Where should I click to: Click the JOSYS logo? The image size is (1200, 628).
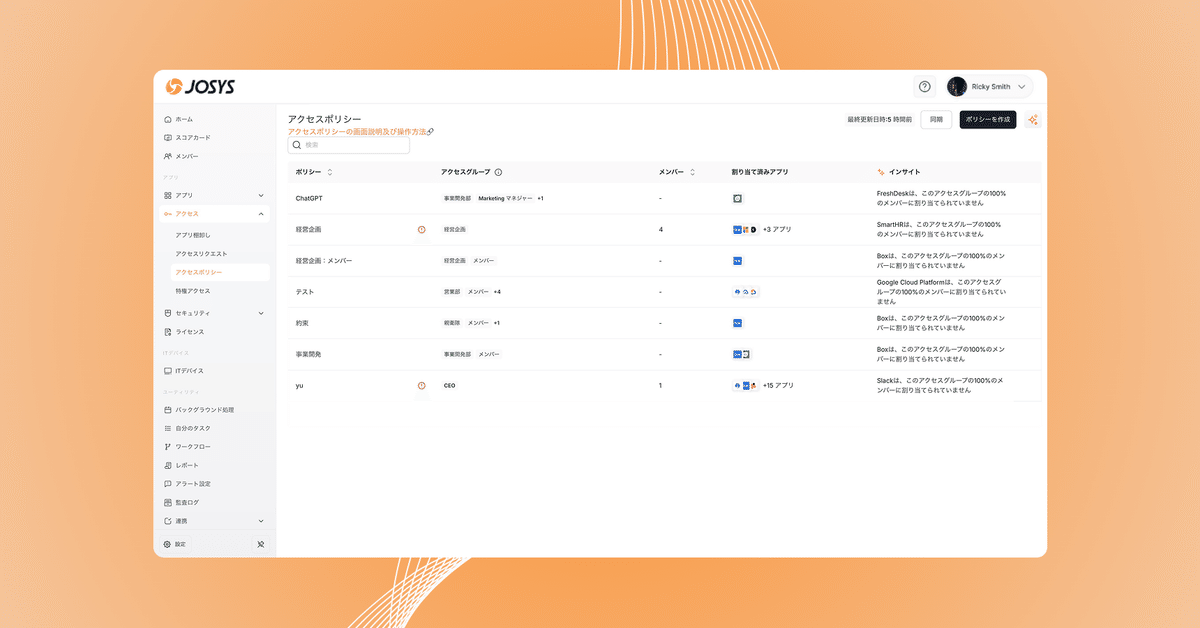click(200, 87)
